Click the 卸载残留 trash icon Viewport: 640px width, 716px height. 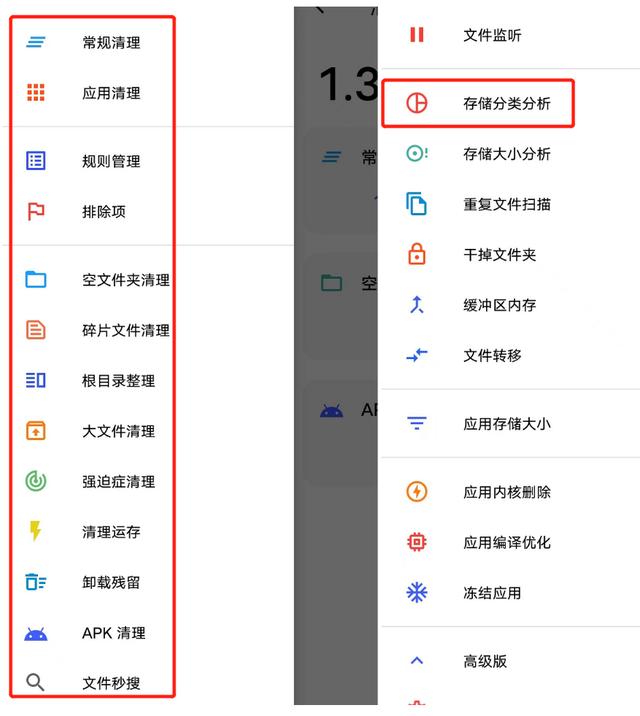pos(36,582)
